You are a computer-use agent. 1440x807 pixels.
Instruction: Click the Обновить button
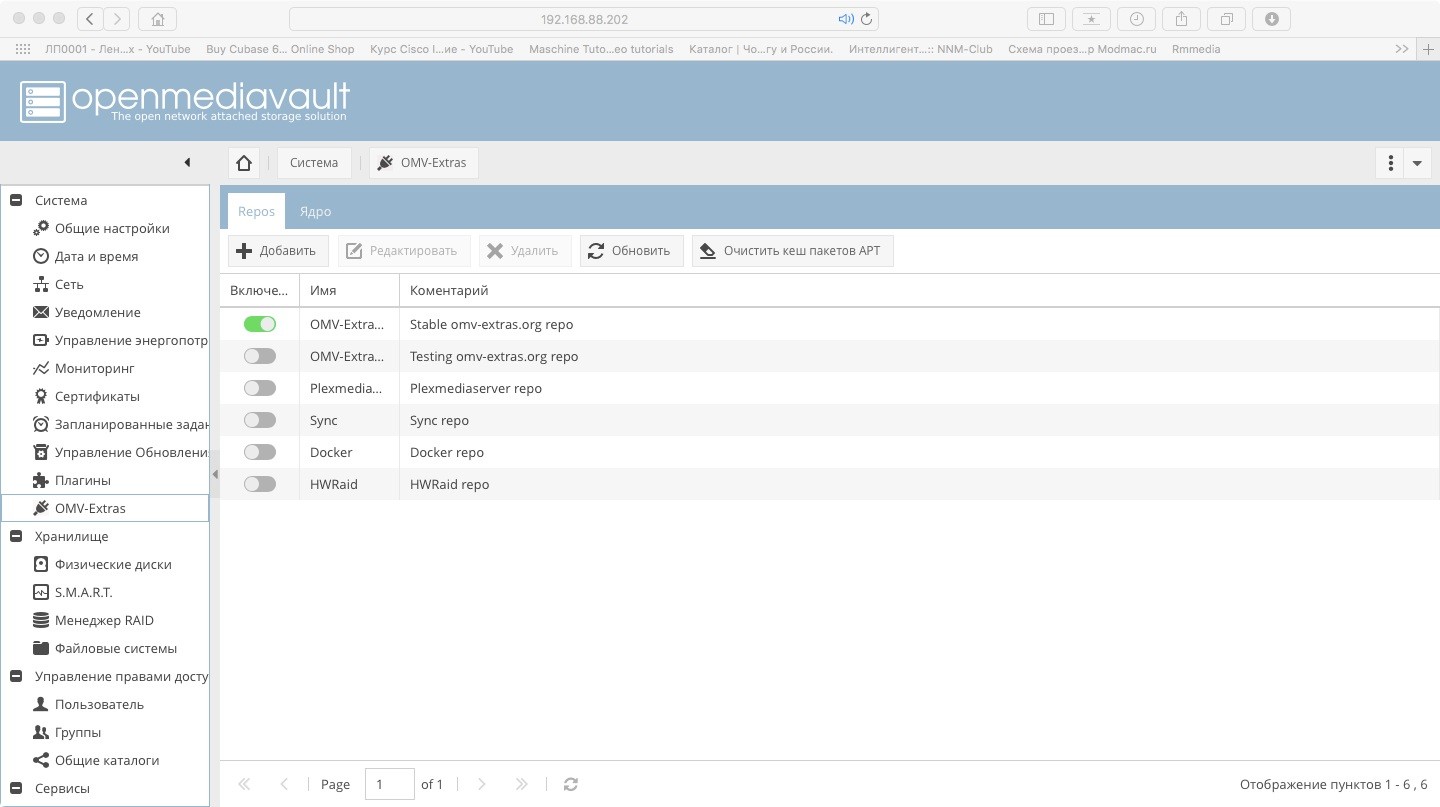pyautogui.click(x=631, y=251)
